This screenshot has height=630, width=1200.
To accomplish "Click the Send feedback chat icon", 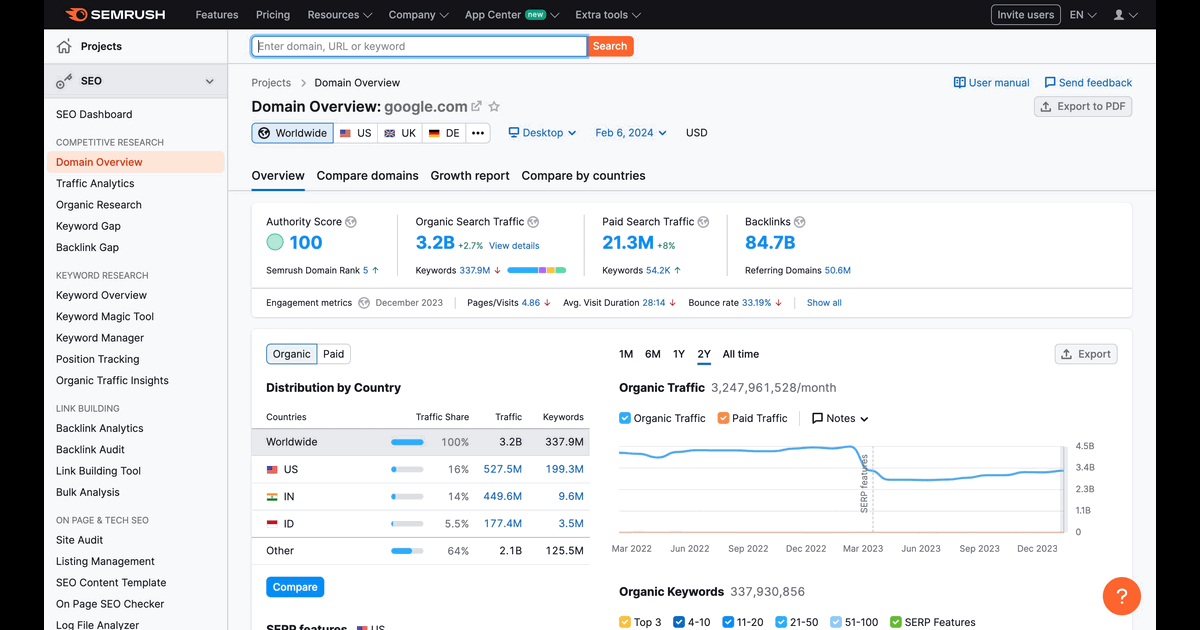I will pos(1050,83).
